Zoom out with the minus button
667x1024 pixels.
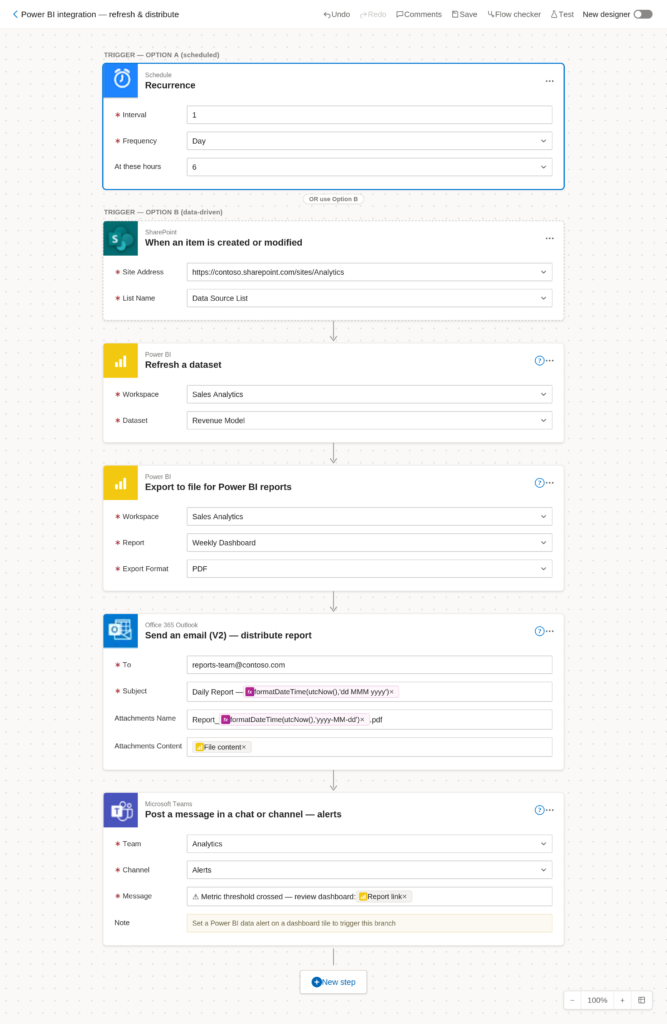coord(572,1000)
